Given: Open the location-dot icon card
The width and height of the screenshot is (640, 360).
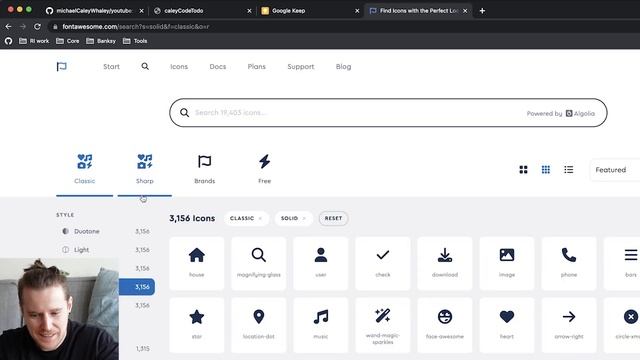Looking at the screenshot, I should (x=259, y=325).
